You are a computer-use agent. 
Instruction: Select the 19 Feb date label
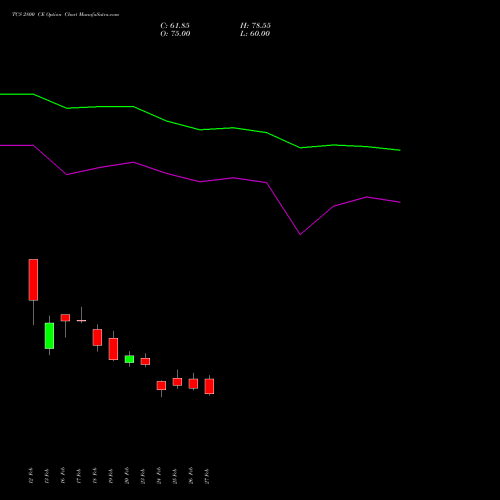(x=111, y=476)
